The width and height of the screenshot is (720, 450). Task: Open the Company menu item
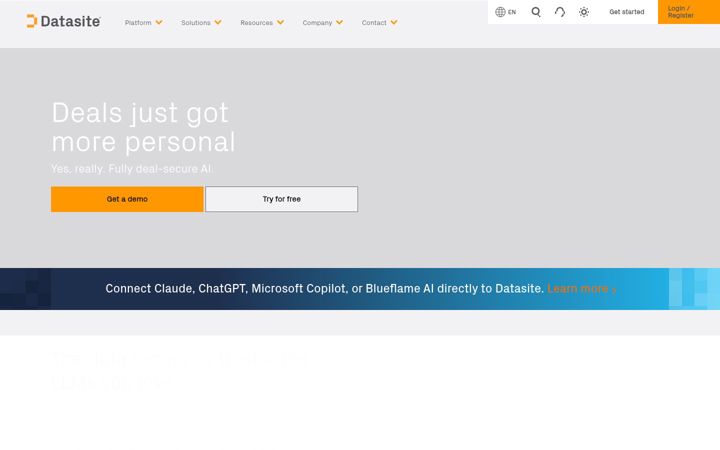coord(317,22)
